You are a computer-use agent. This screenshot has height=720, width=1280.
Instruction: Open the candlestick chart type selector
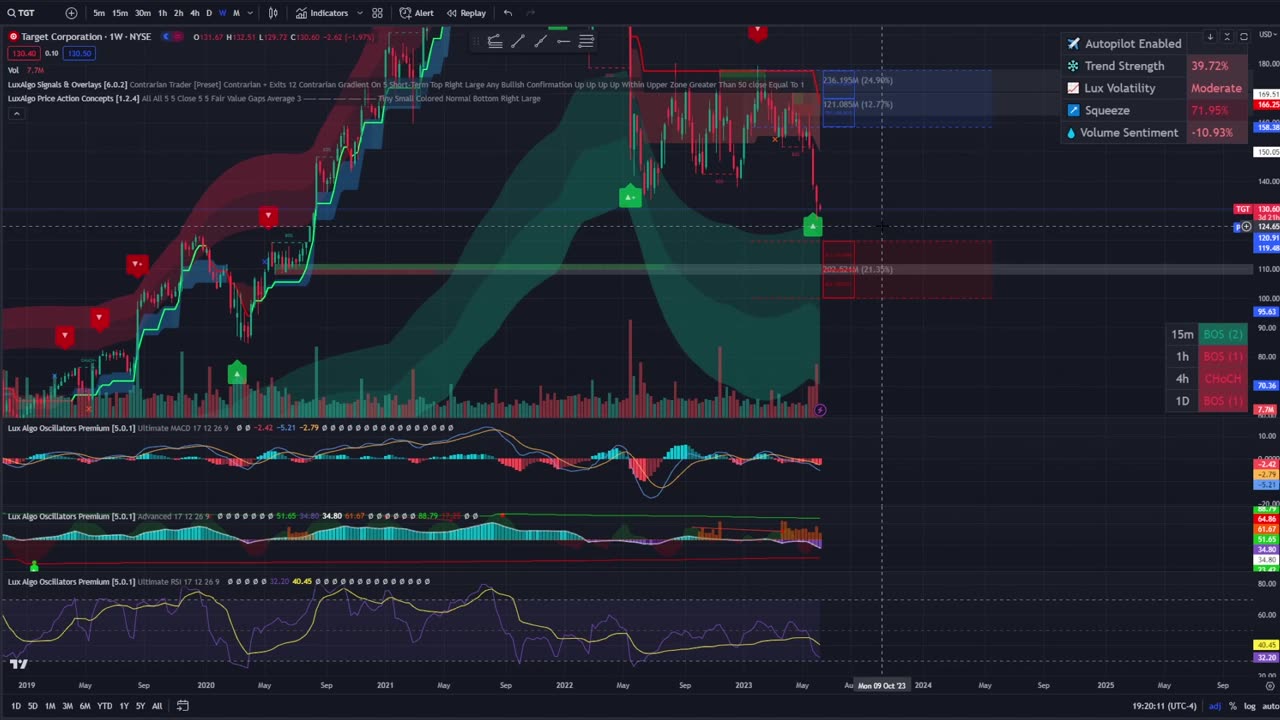(x=273, y=13)
